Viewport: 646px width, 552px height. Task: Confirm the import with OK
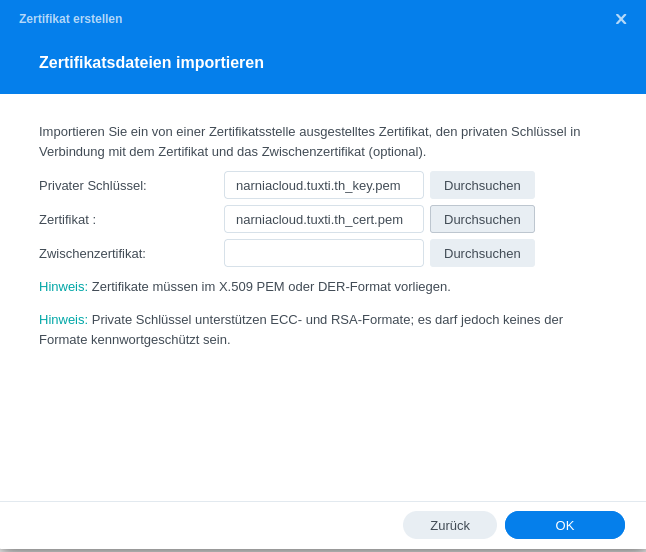pyautogui.click(x=564, y=525)
